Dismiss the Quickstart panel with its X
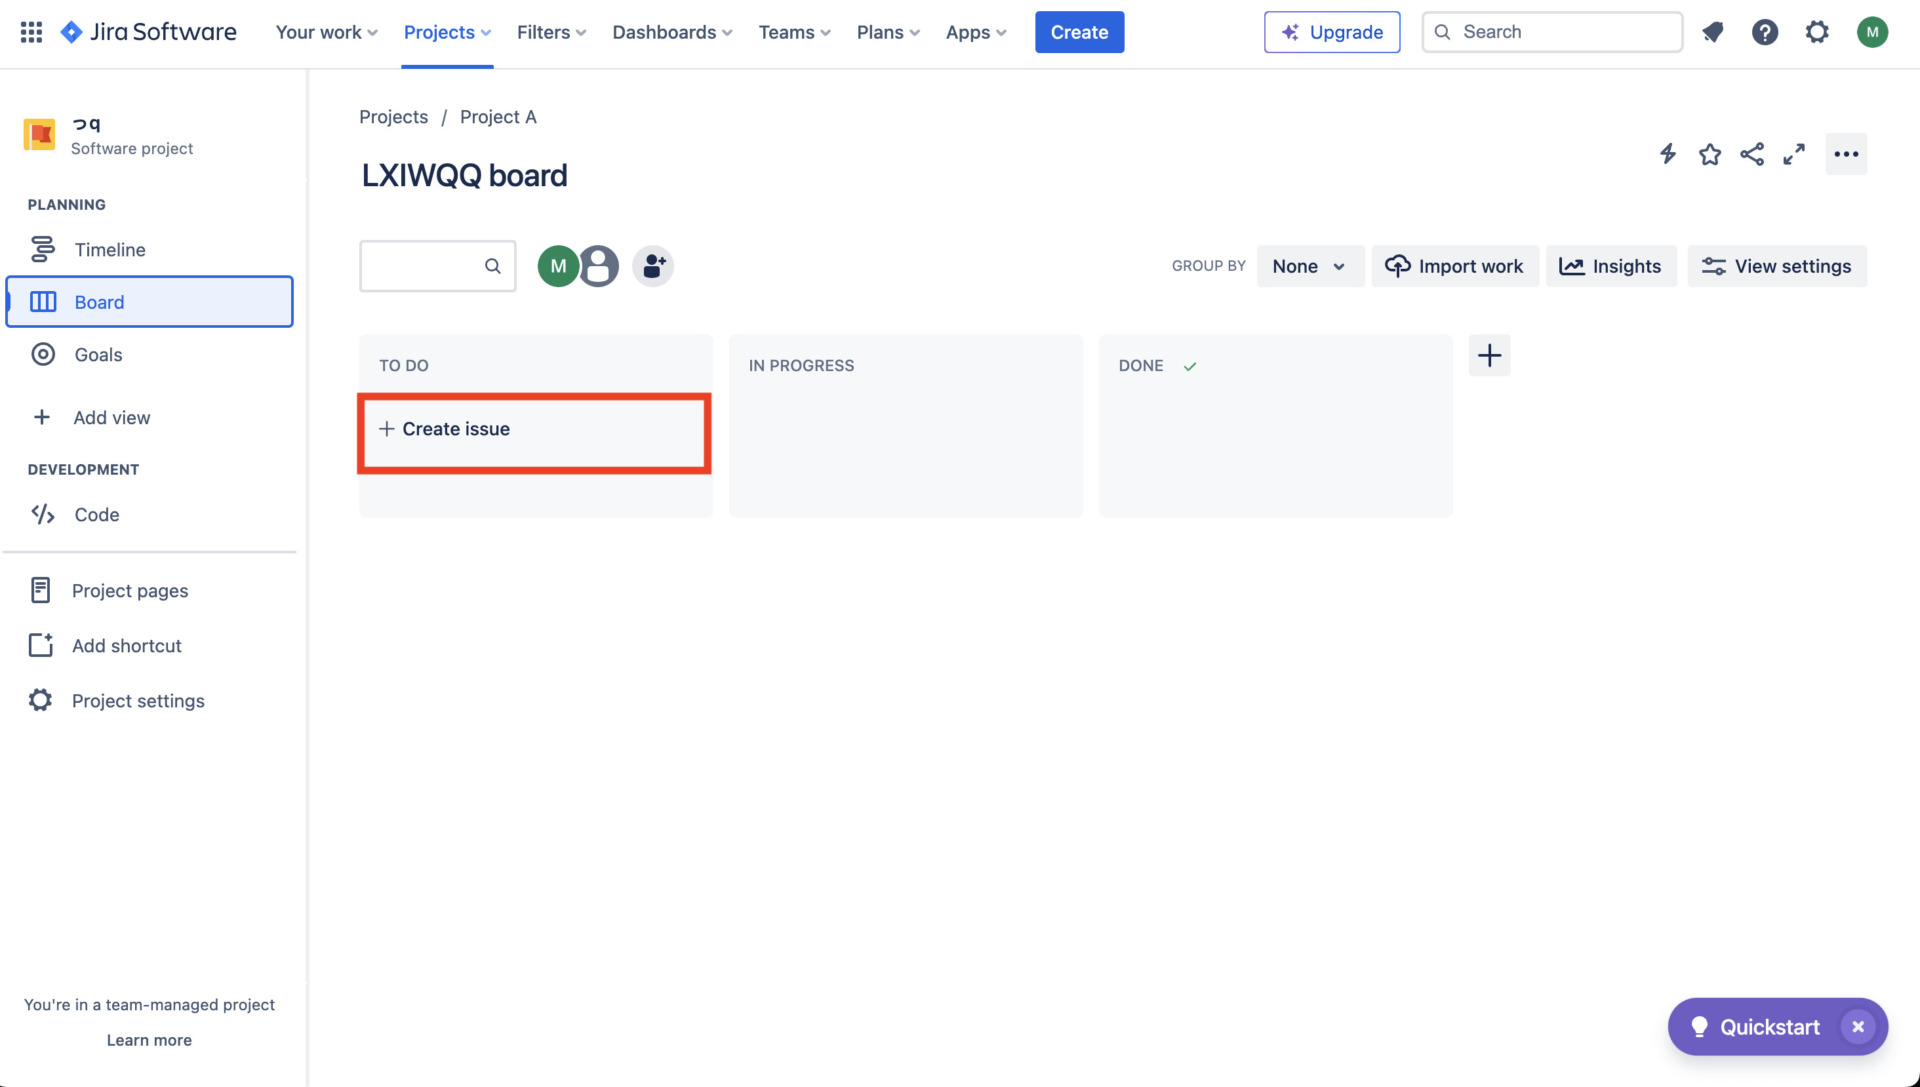Screen dimensions: 1920x1087 1859,1026
